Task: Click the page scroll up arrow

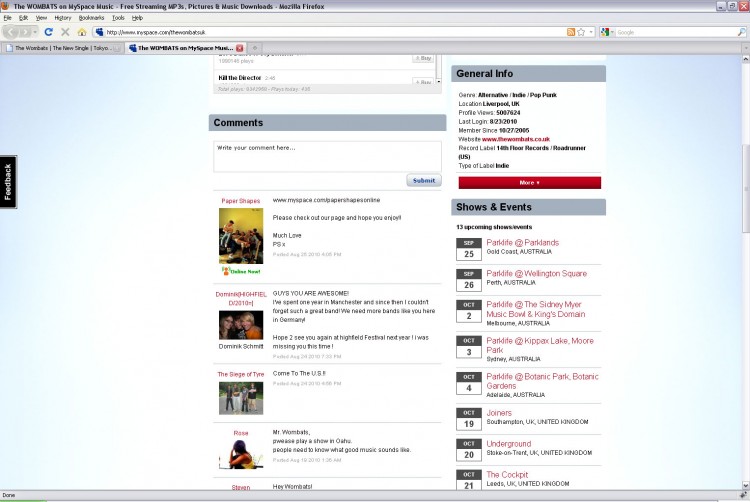Action: [746, 59]
